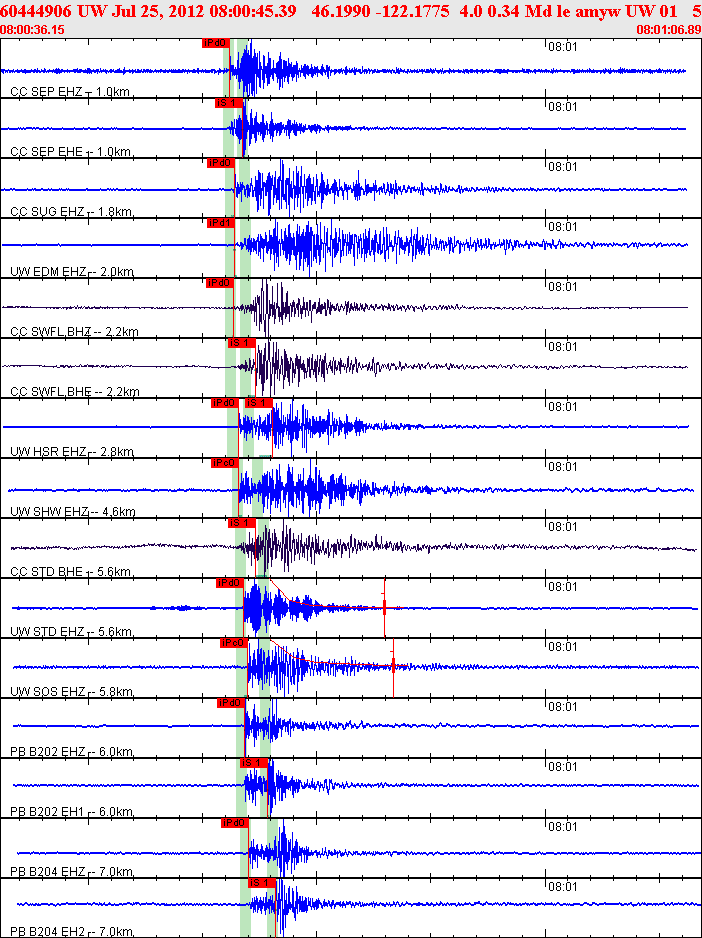Click the station label UW EDM EHZ 2.0km
This screenshot has width=702, height=938.
pyautogui.click(x=72, y=272)
